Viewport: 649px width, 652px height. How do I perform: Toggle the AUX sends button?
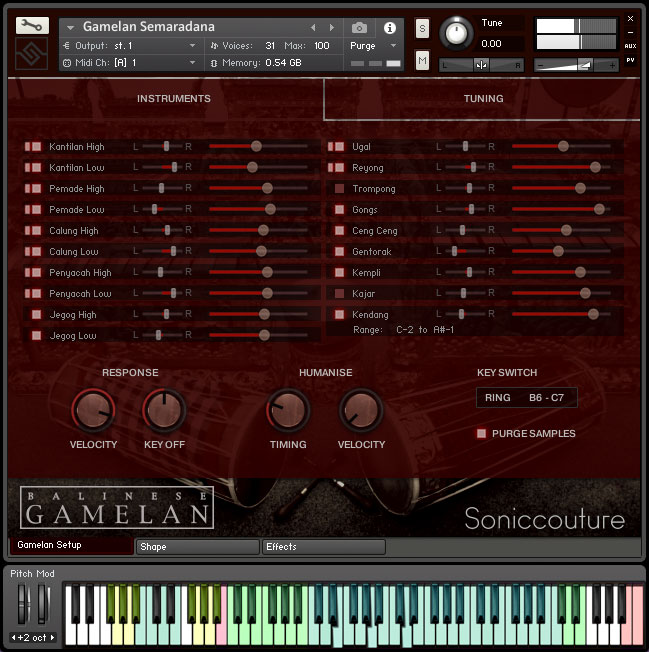(x=630, y=46)
